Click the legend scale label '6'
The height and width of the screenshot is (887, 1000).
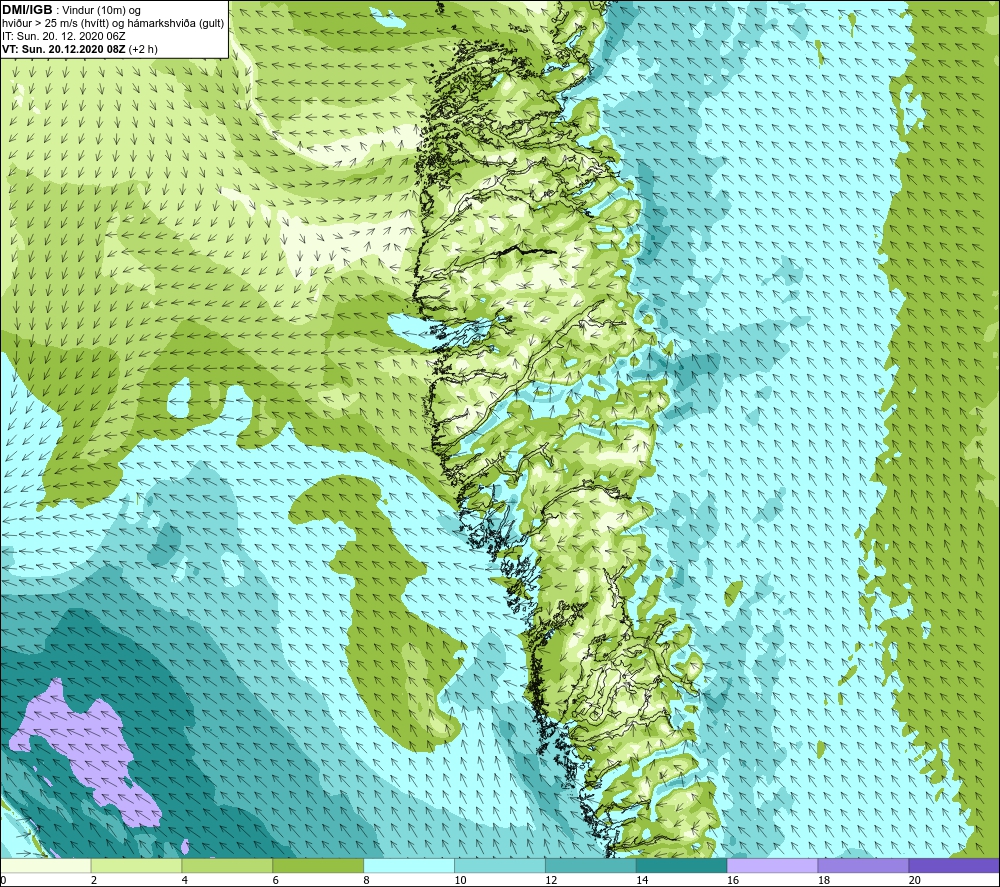click(x=276, y=880)
